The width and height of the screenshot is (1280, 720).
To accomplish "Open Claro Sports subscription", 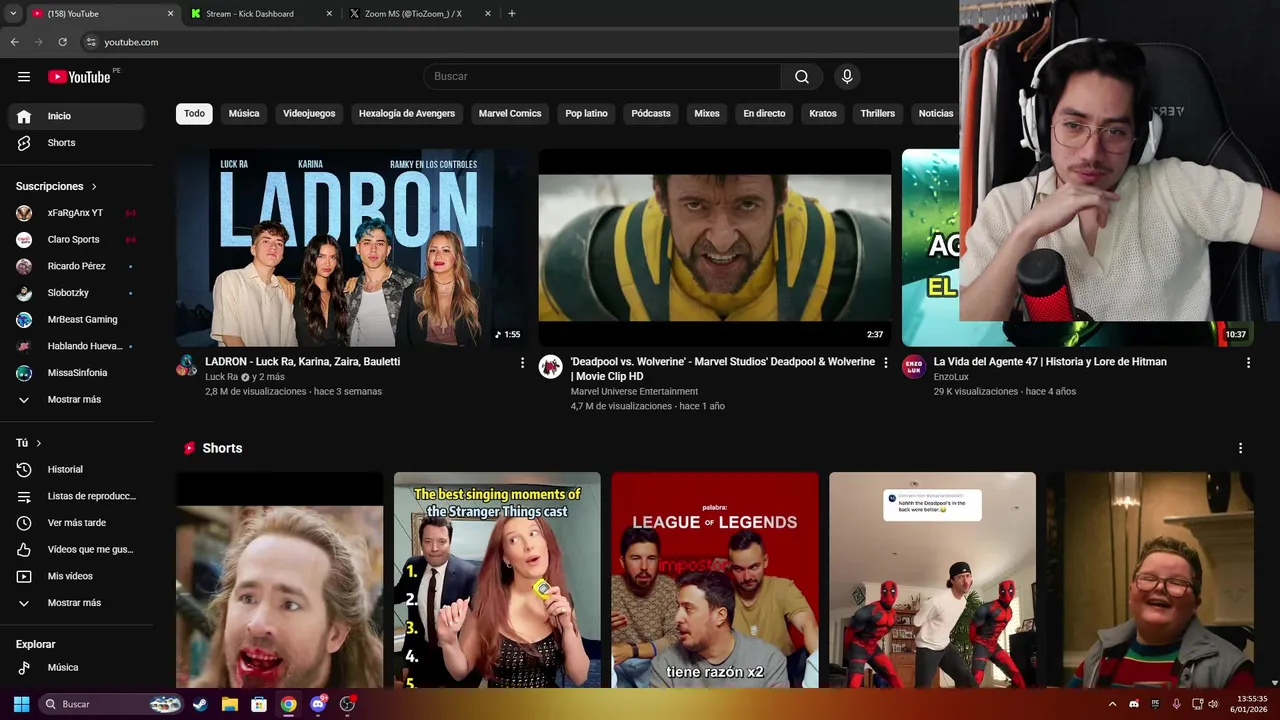I will 77,240.
